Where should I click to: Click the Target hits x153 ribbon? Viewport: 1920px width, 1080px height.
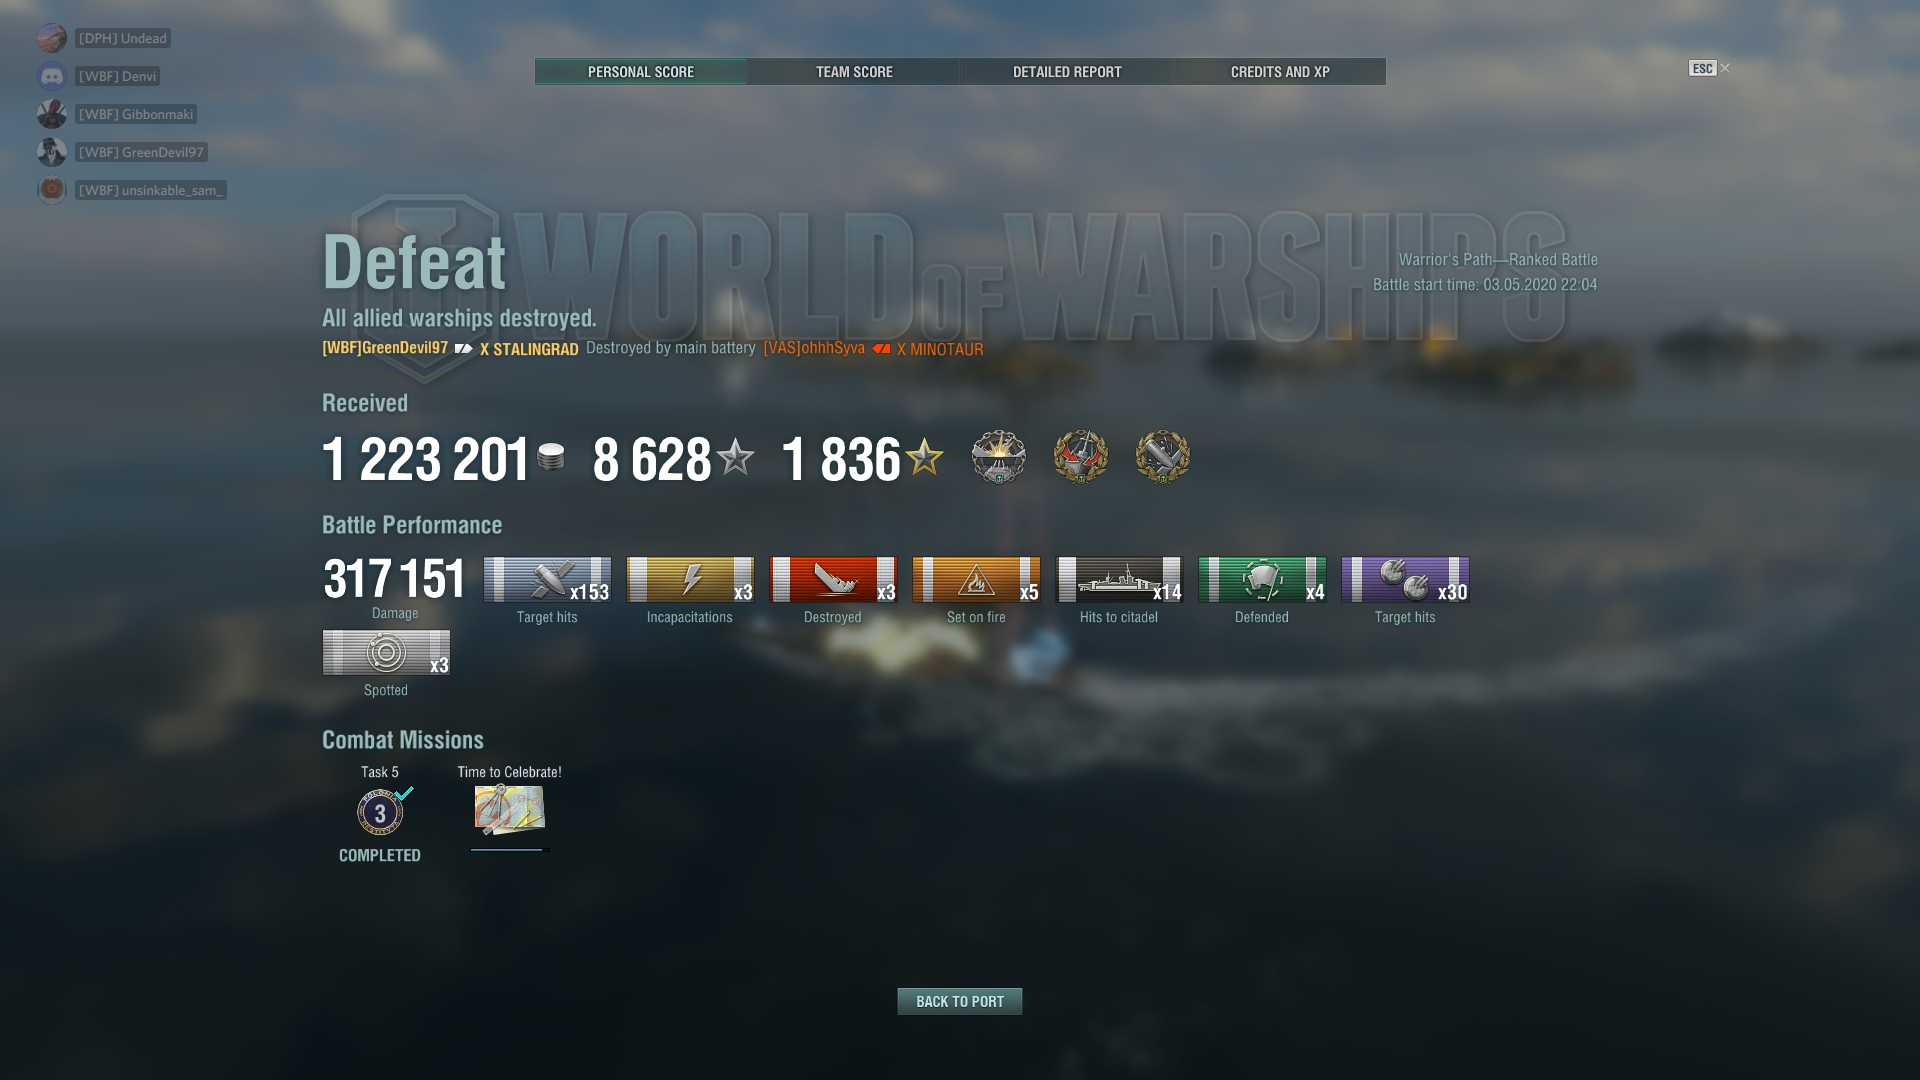547,580
